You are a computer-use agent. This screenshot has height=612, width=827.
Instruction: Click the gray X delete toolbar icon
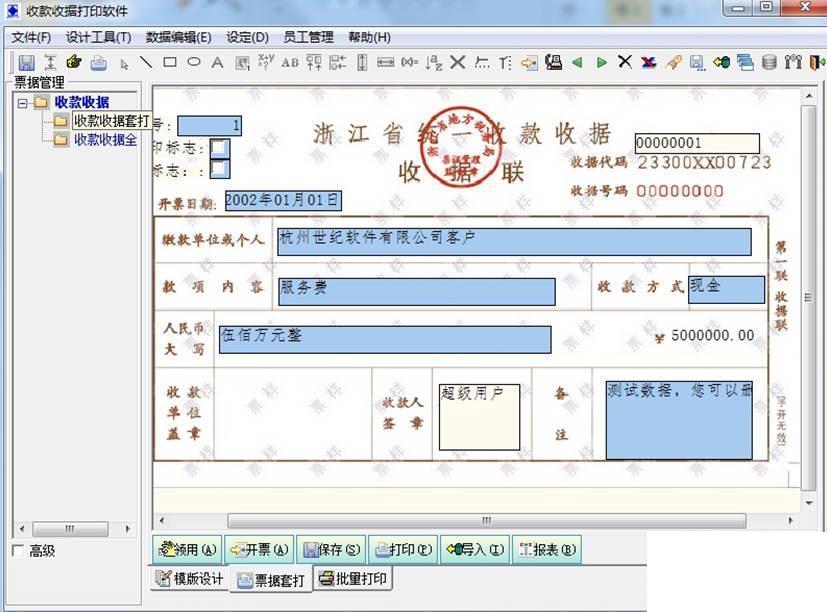coord(458,62)
